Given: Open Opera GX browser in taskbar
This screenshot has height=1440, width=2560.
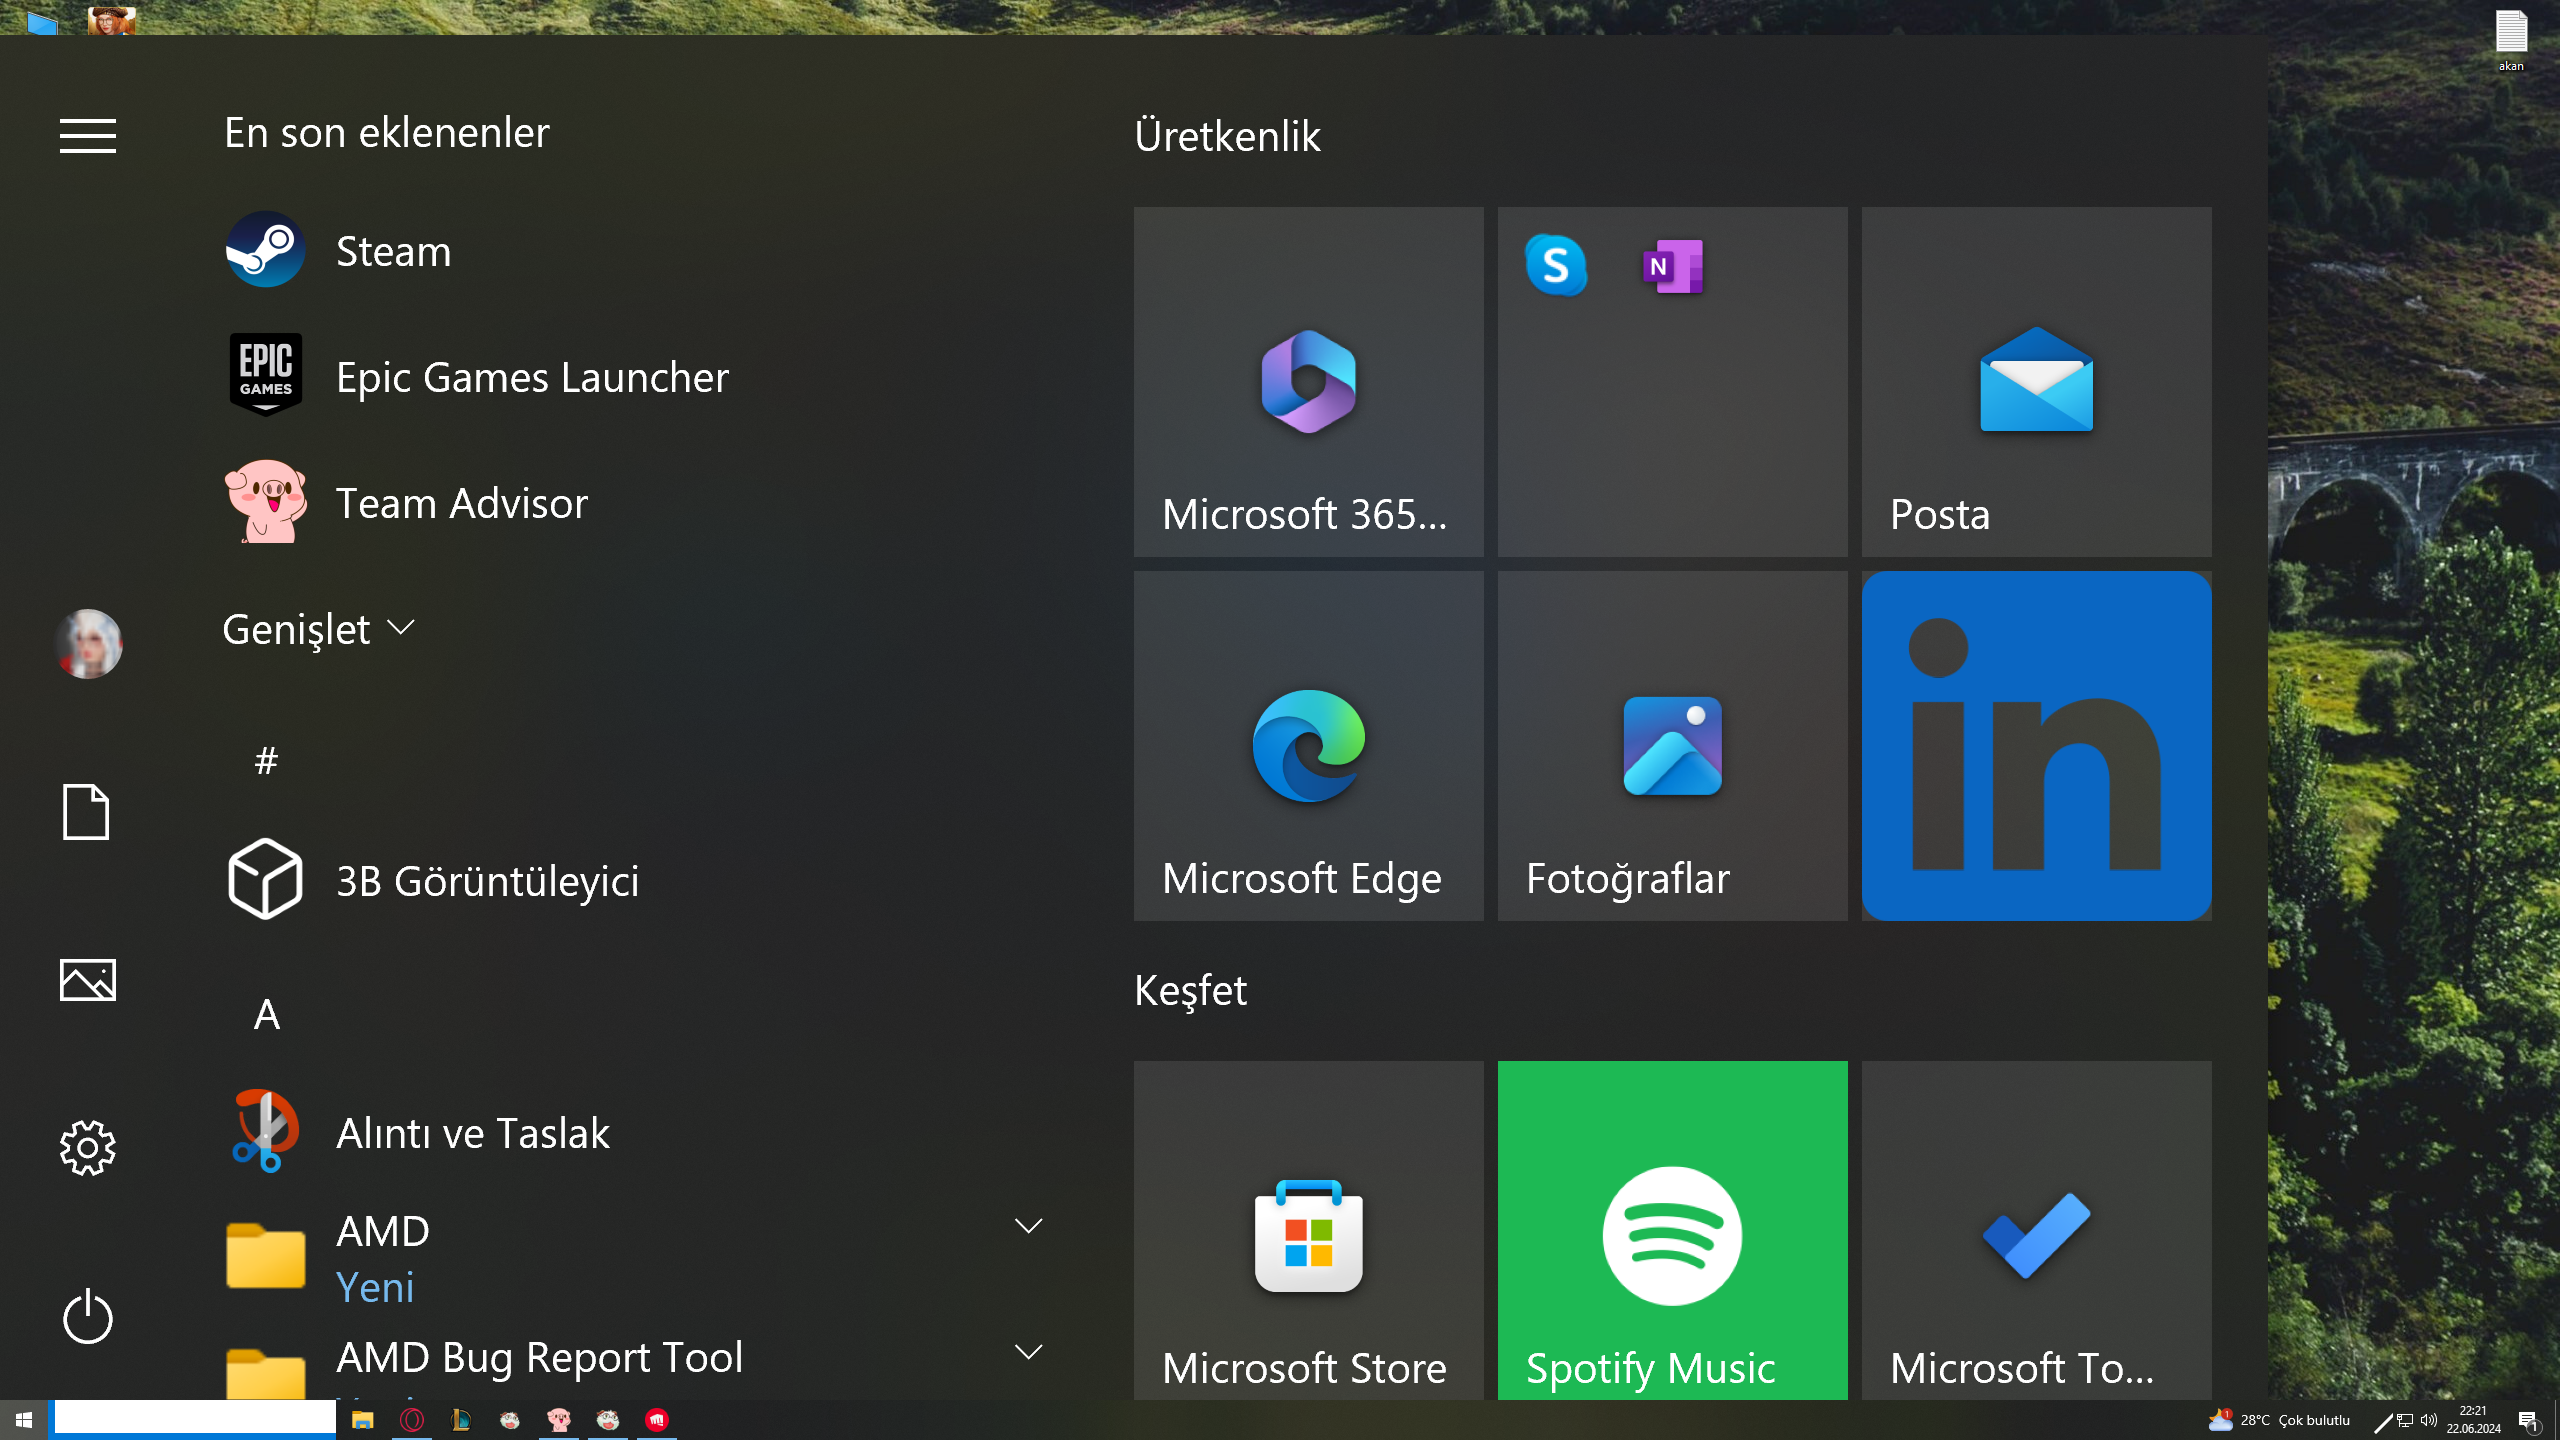Looking at the screenshot, I should (x=411, y=1420).
